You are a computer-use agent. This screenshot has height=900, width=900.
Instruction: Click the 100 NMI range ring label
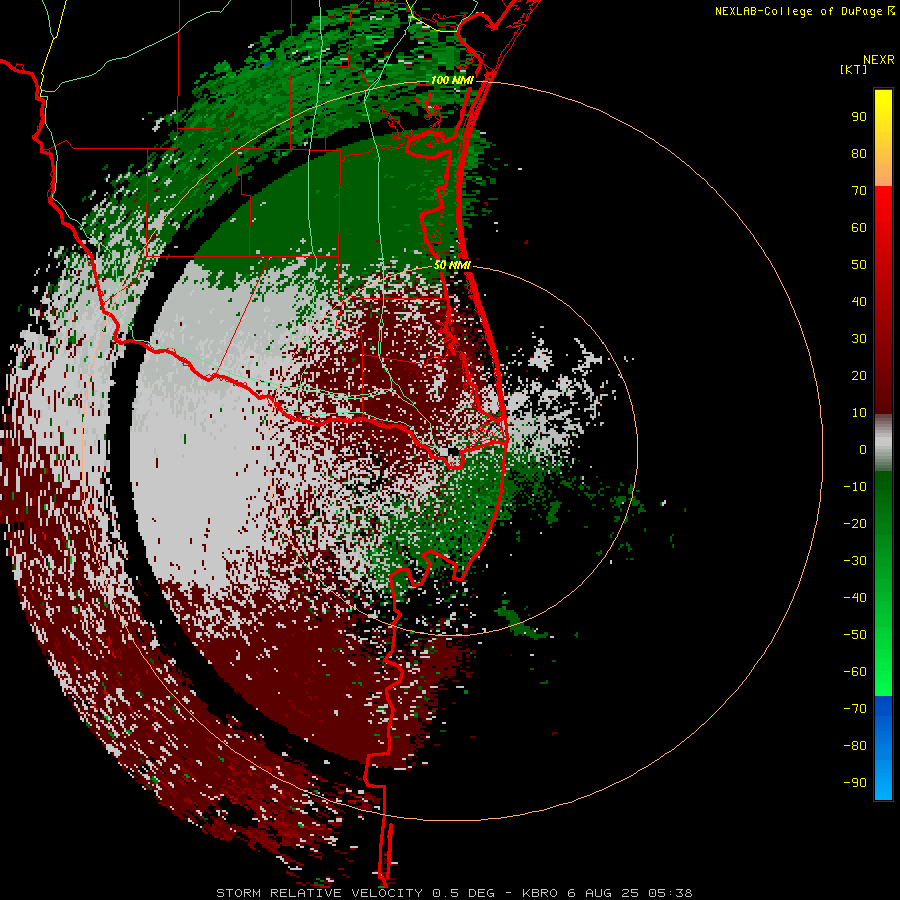(452, 80)
